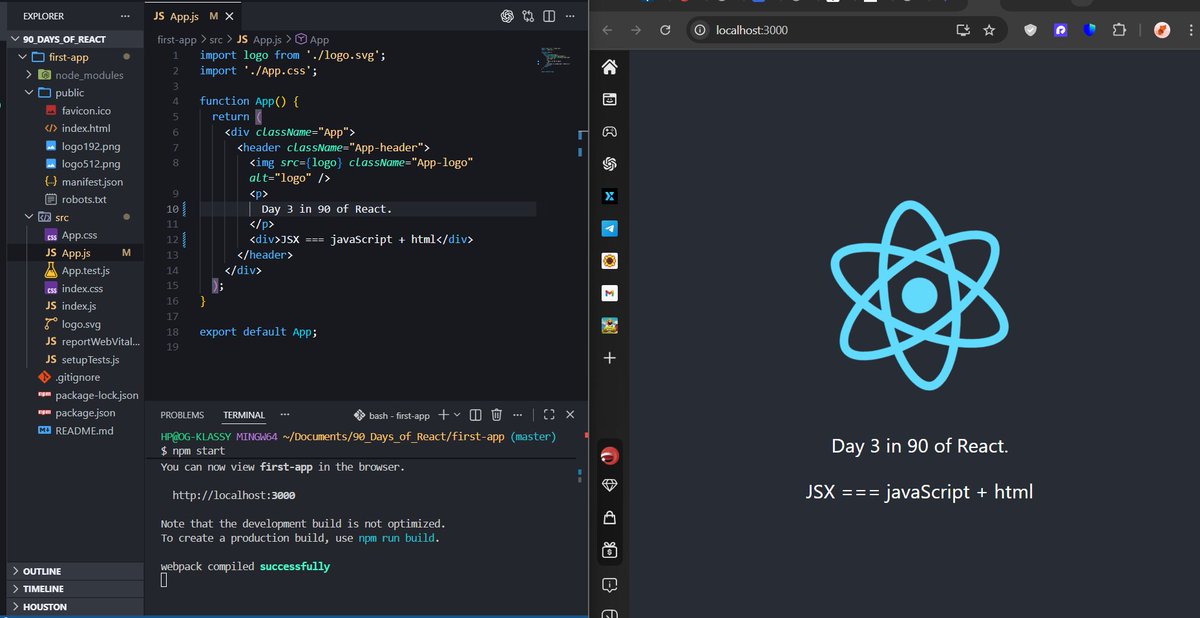Click the new terminal plus icon
The width and height of the screenshot is (1200, 618).
(444, 415)
